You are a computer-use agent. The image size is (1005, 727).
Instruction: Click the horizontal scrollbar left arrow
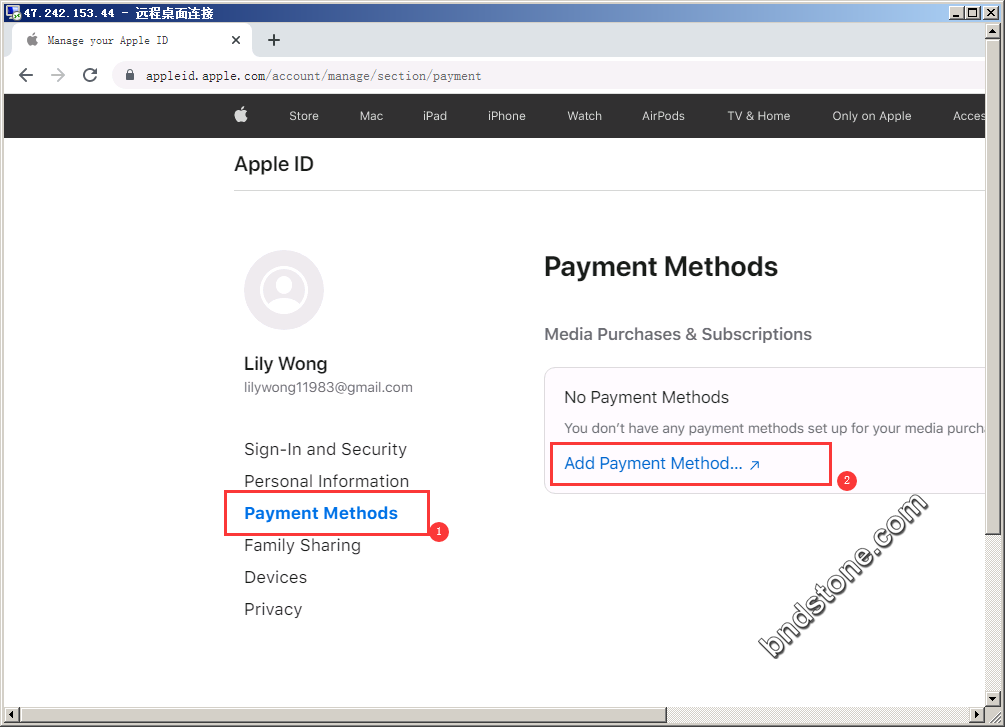point(12,714)
